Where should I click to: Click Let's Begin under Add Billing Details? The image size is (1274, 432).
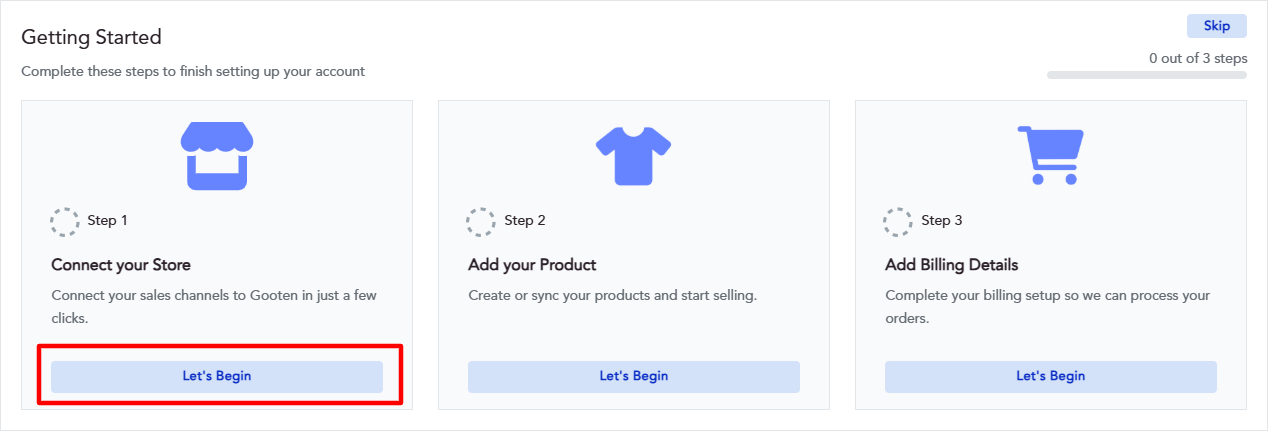(x=1051, y=377)
